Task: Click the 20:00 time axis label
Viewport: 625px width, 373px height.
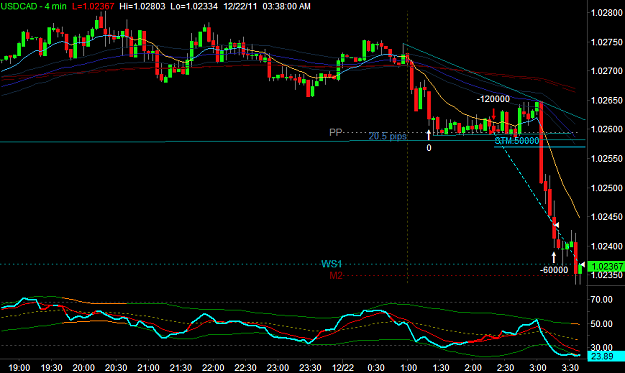Action: tap(84, 367)
